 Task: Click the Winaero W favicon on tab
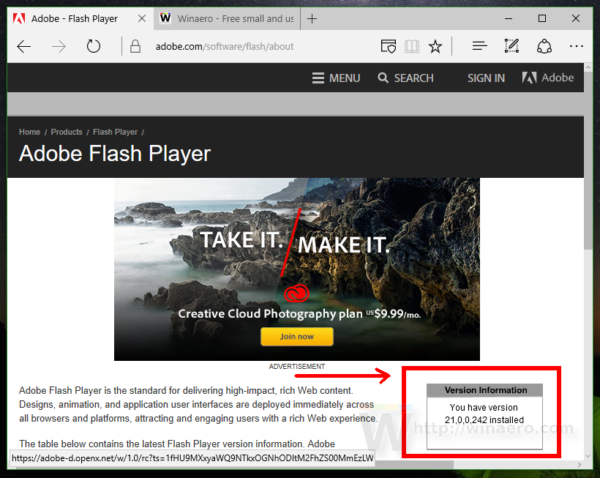pyautogui.click(x=165, y=18)
